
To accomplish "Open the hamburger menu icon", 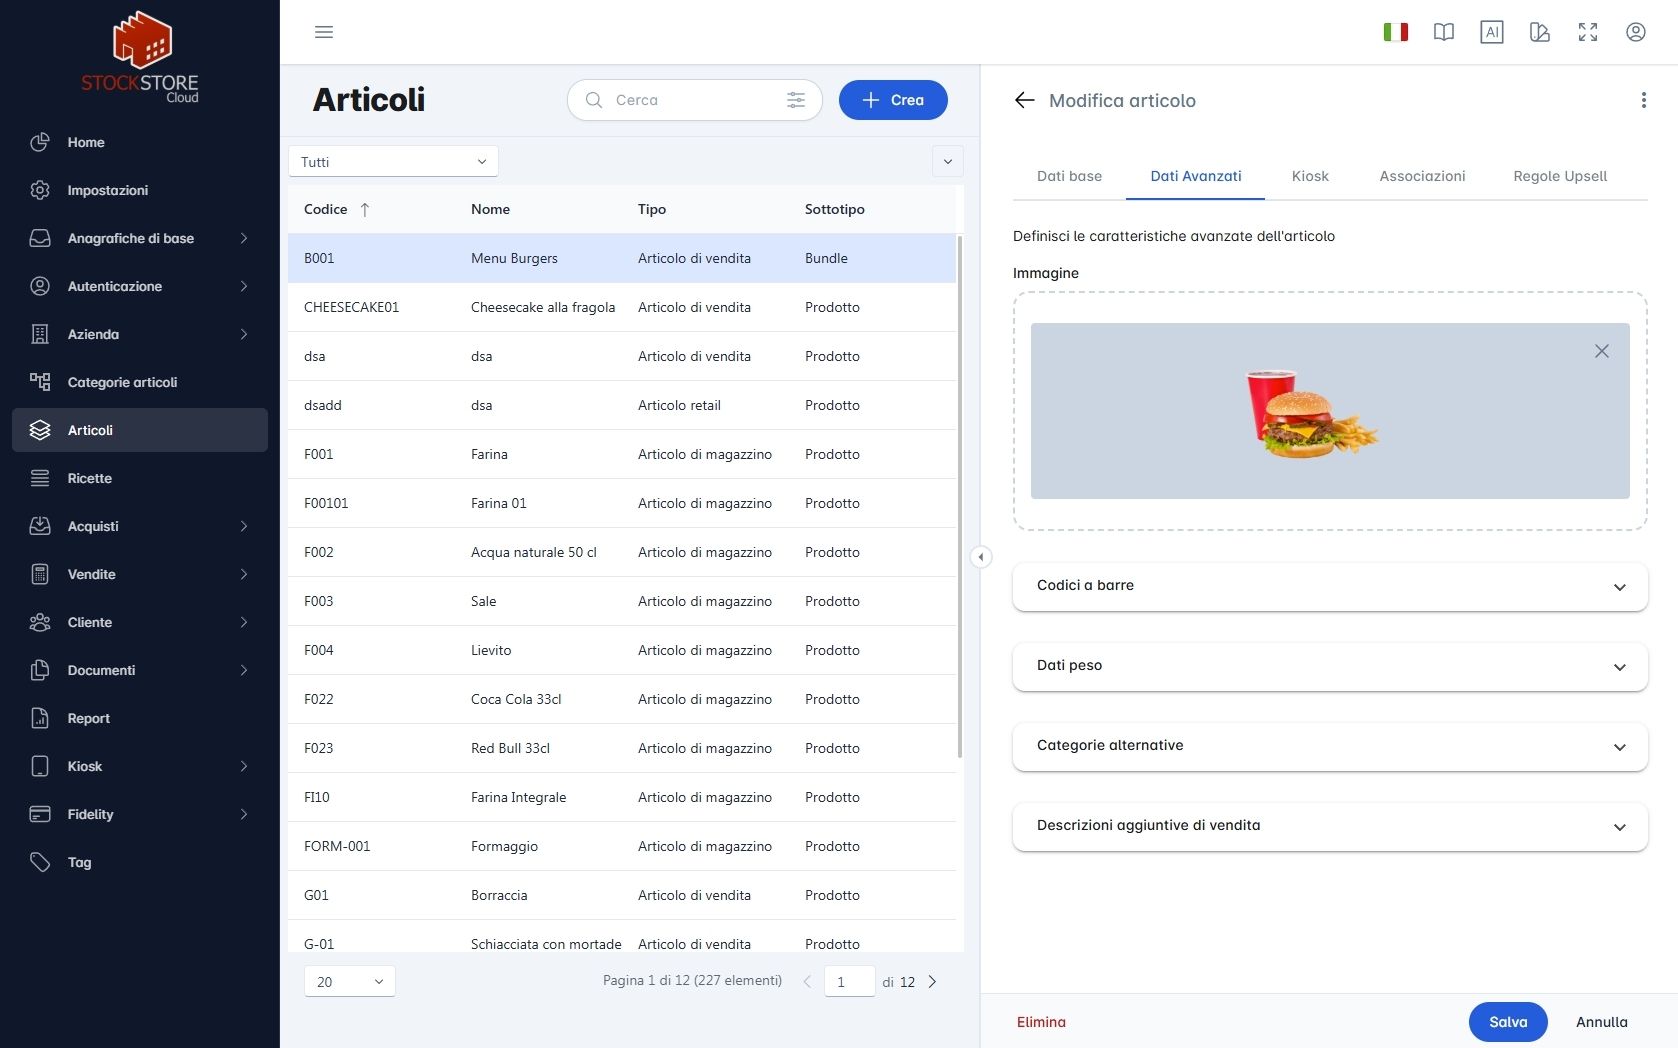I will tap(324, 32).
